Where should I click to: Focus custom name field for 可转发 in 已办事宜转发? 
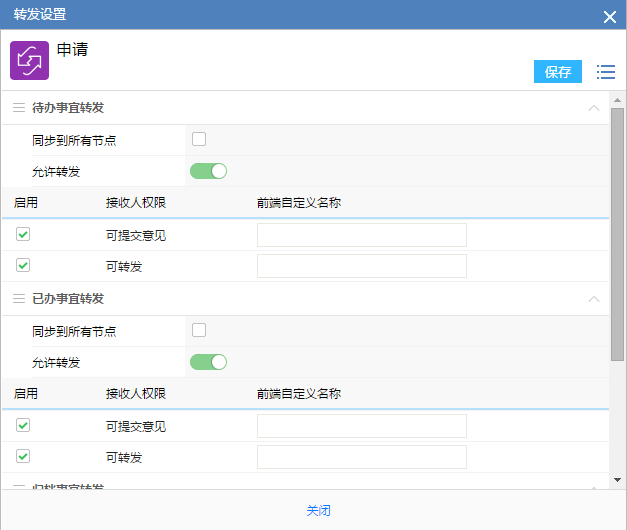click(361, 458)
